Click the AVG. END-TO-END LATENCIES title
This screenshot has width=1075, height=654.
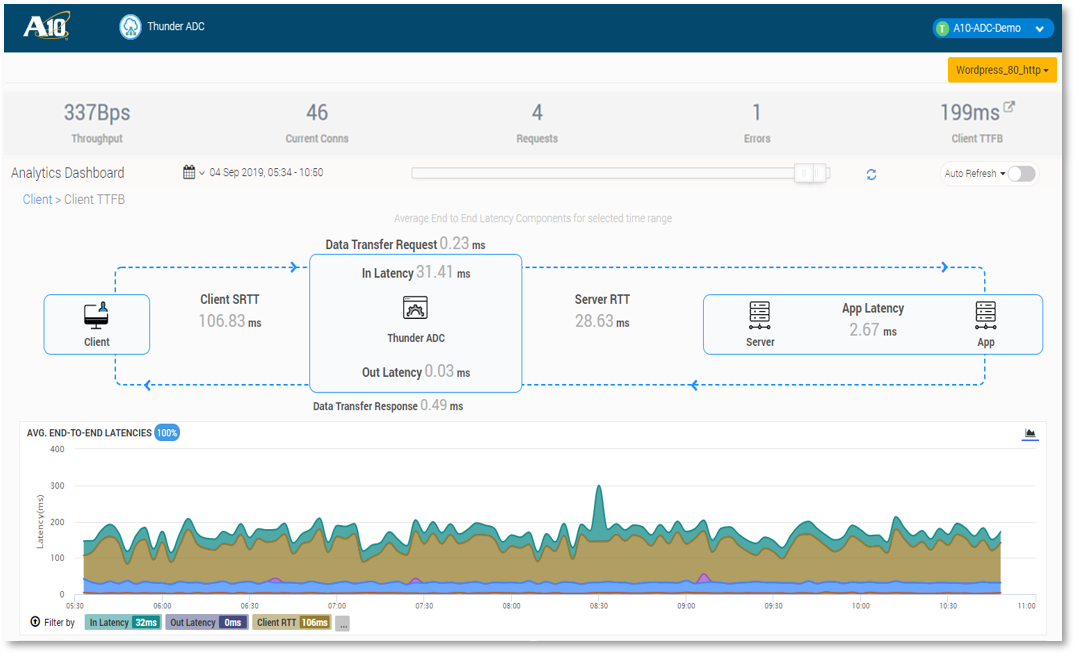point(89,433)
